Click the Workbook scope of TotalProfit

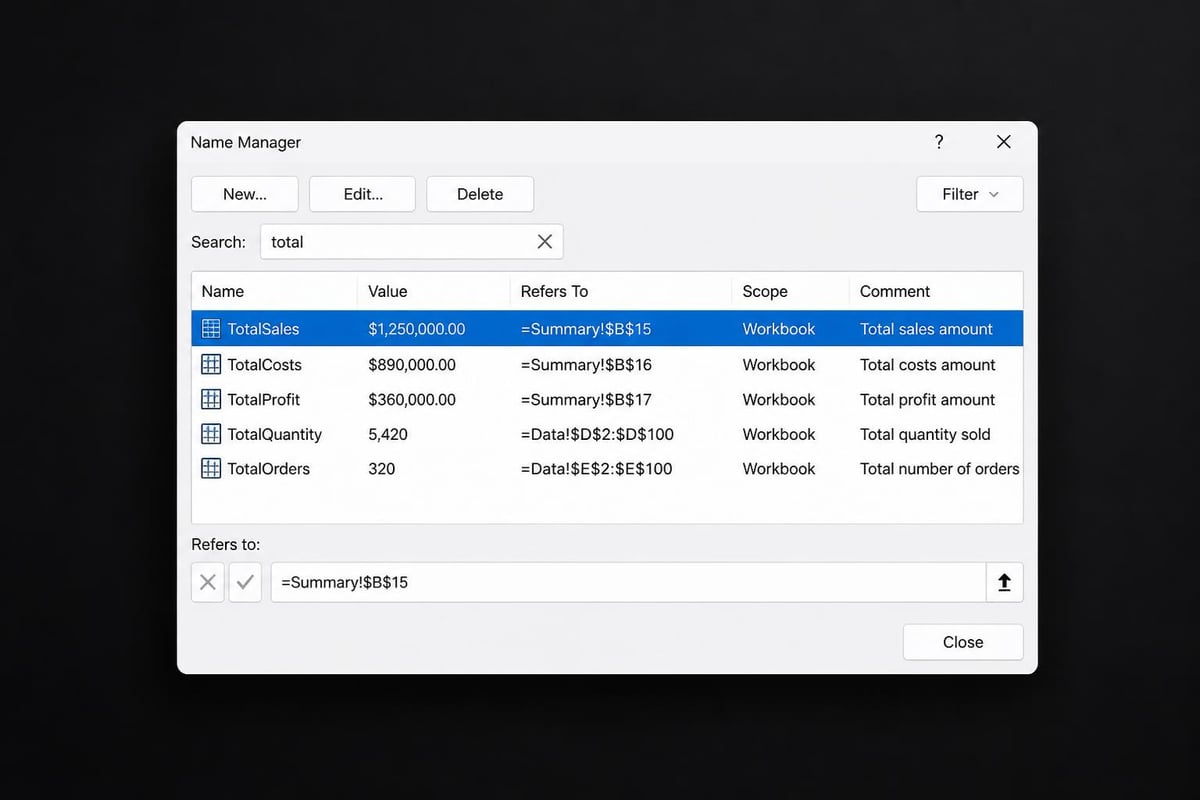click(x=779, y=399)
